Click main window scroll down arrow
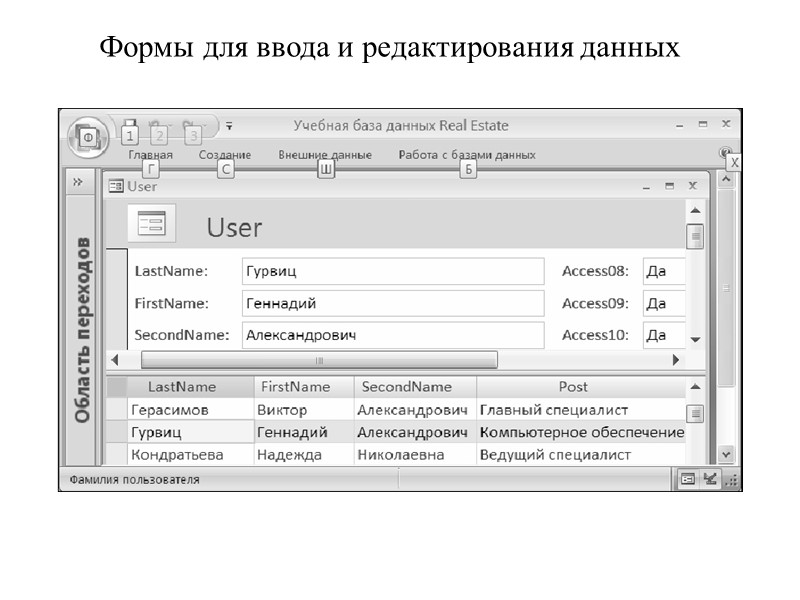Image resolution: width=800 pixels, height=600 pixels. (x=726, y=454)
